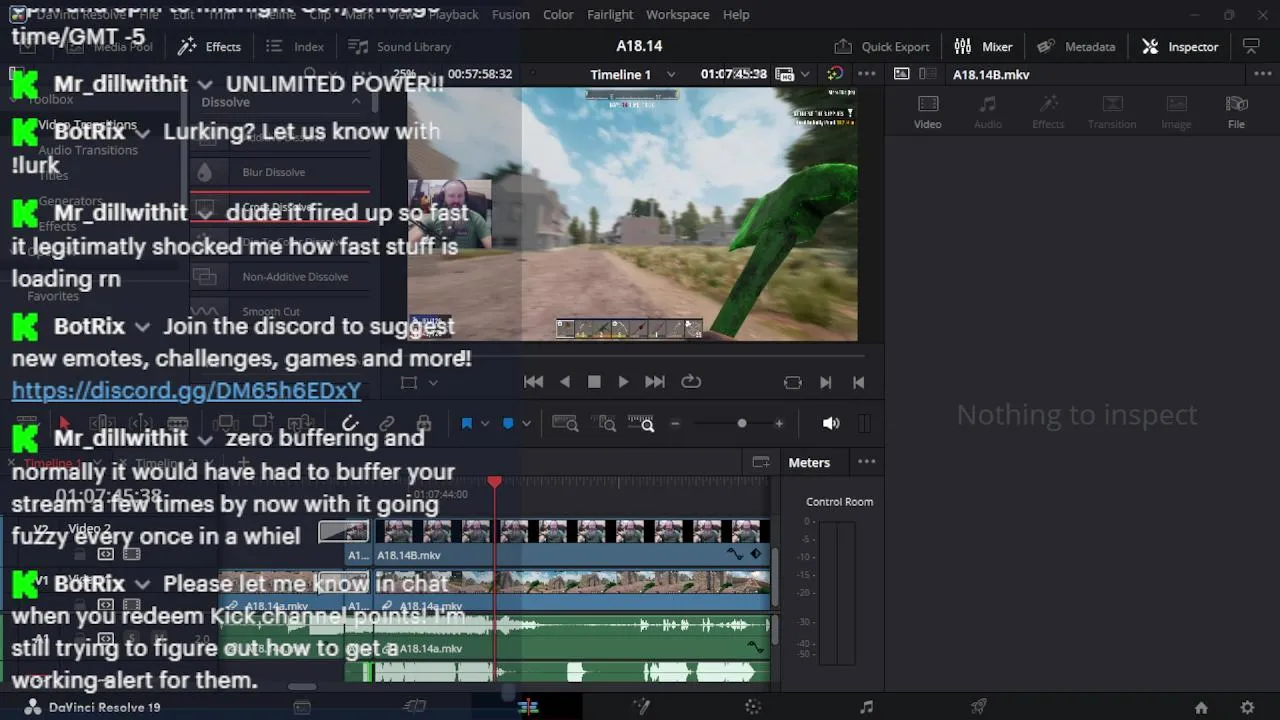Screen dimensions: 1280x720
Task: Toggle the Inspector panel
Action: pyautogui.click(x=1181, y=46)
